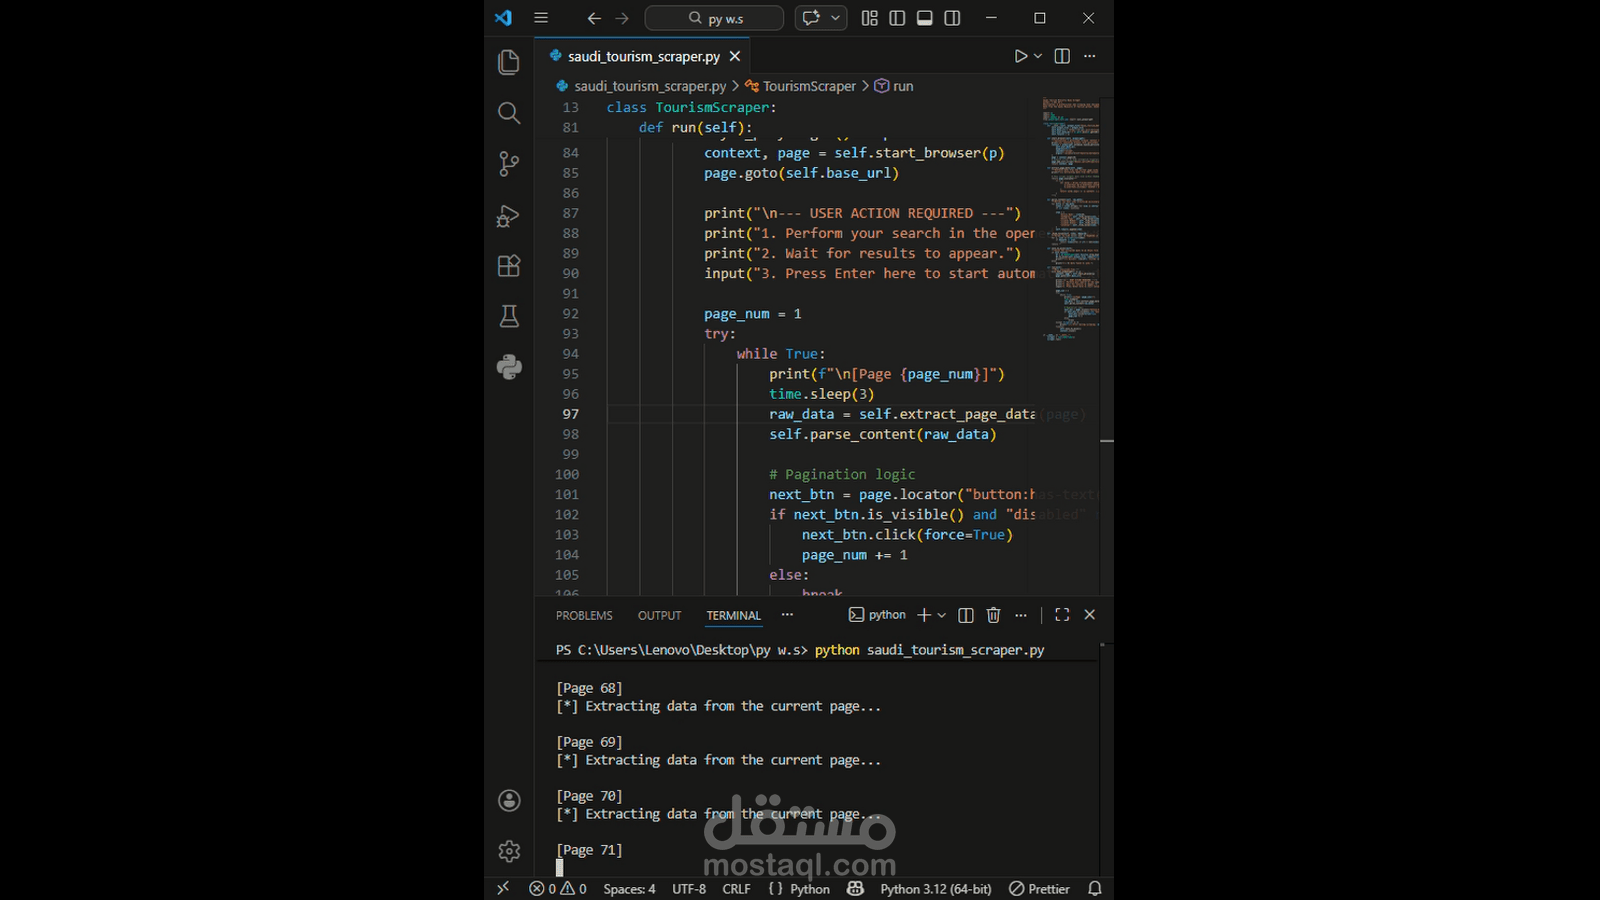Toggle the bottom panel visibility

(x=924, y=17)
